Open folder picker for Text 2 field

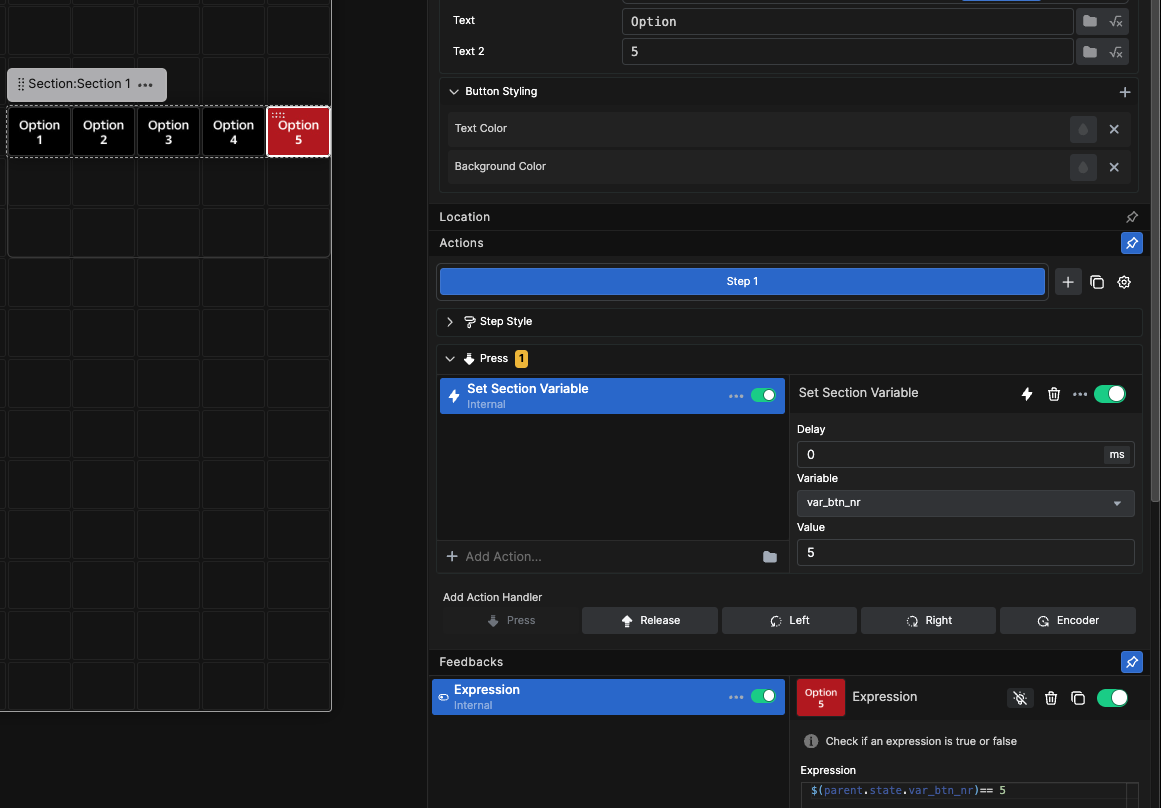tap(1089, 52)
